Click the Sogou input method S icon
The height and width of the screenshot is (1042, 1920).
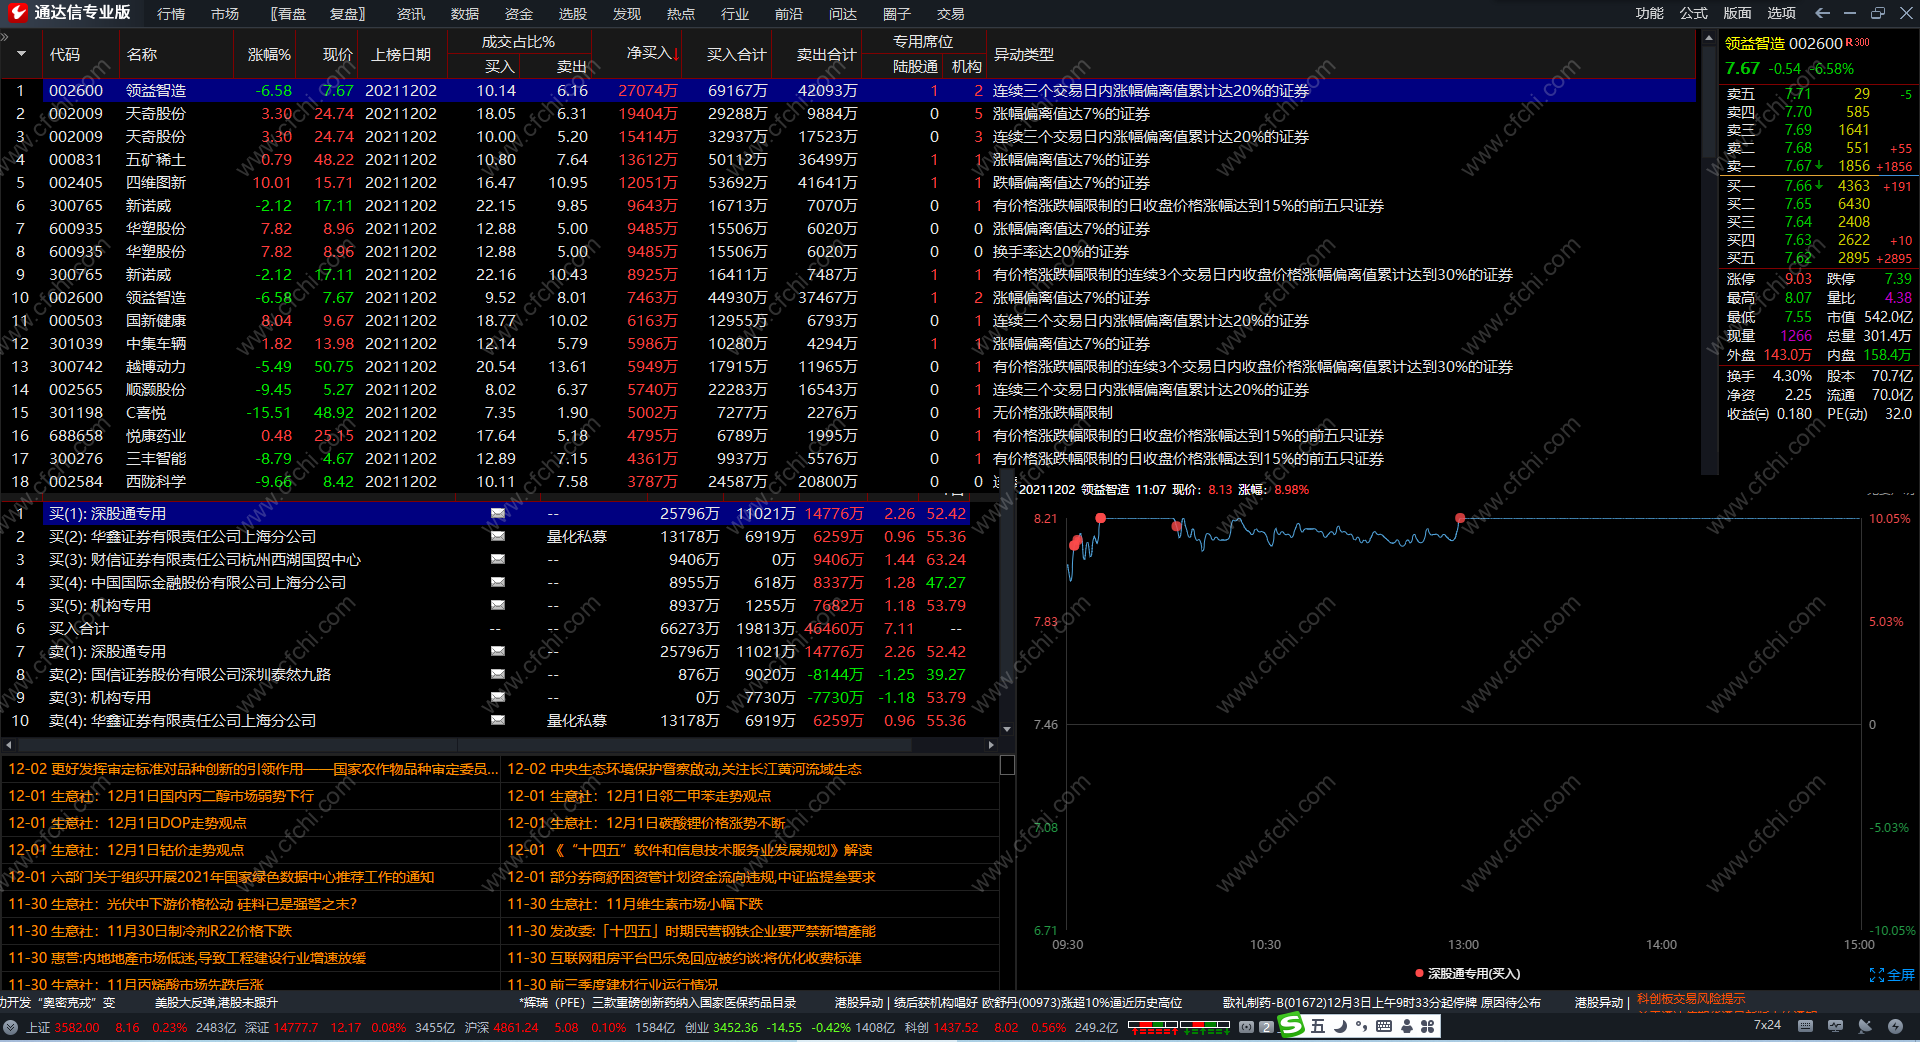pos(1292,1026)
